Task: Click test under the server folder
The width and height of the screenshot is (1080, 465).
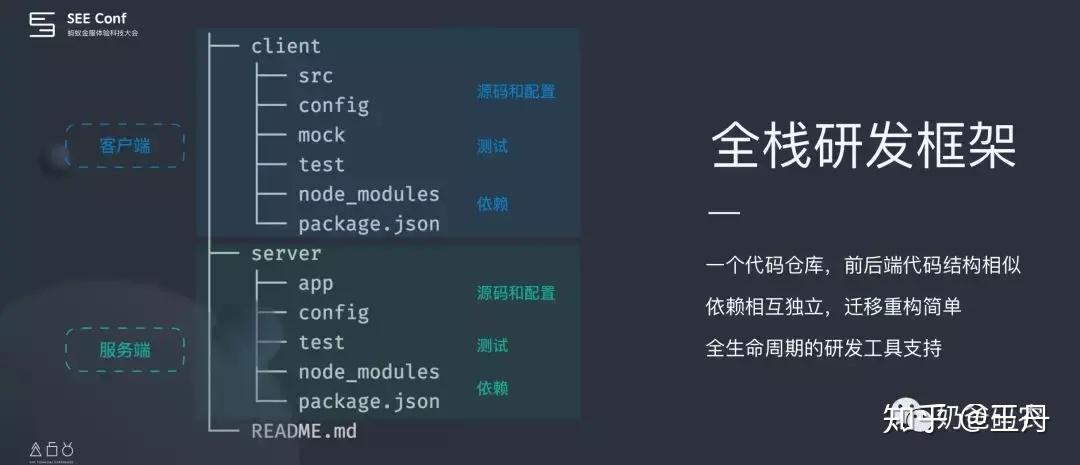Action: (x=321, y=342)
